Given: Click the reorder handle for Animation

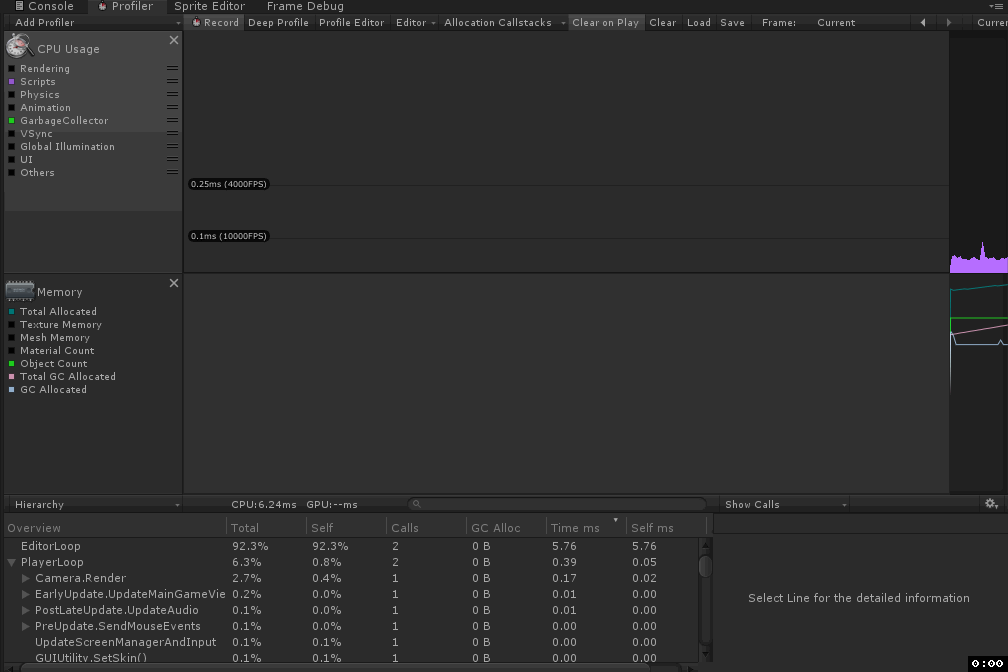Looking at the screenshot, I should point(172,107).
